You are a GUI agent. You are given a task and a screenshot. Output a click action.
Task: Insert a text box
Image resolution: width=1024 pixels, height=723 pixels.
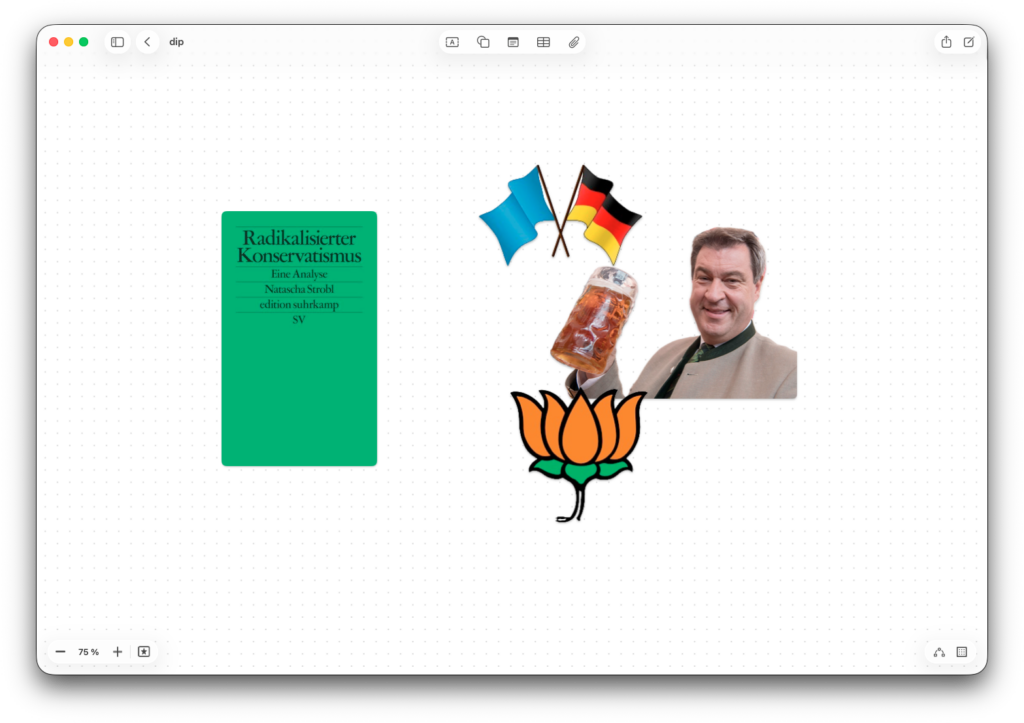tap(452, 42)
